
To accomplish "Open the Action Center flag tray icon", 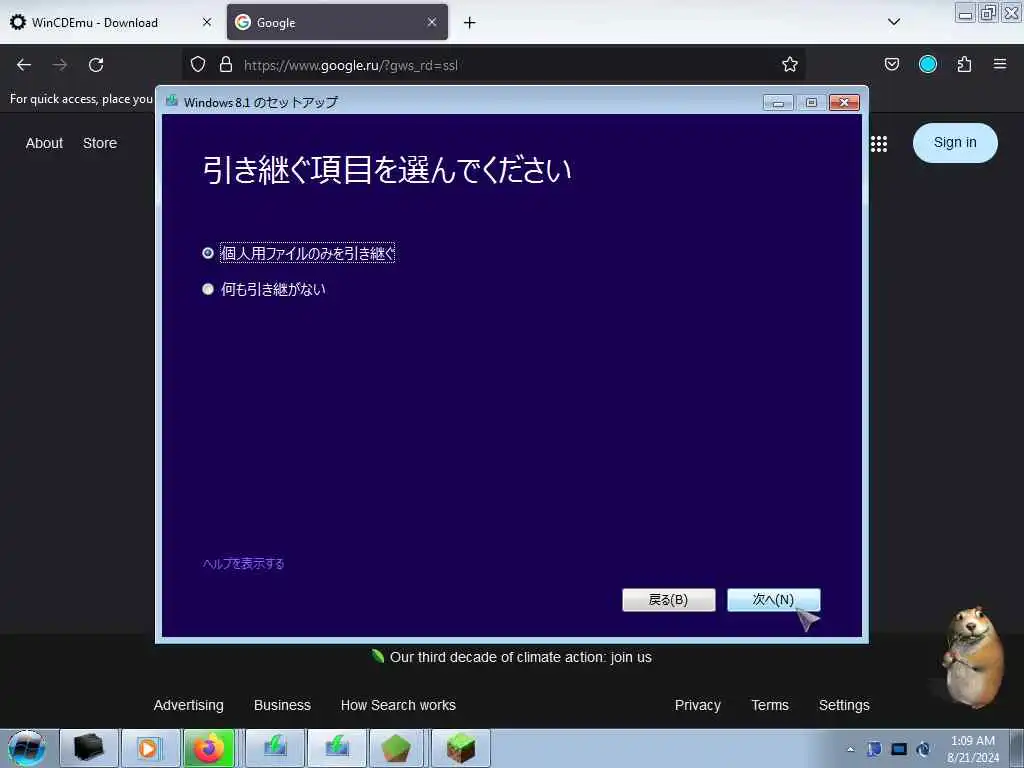I will 874,749.
